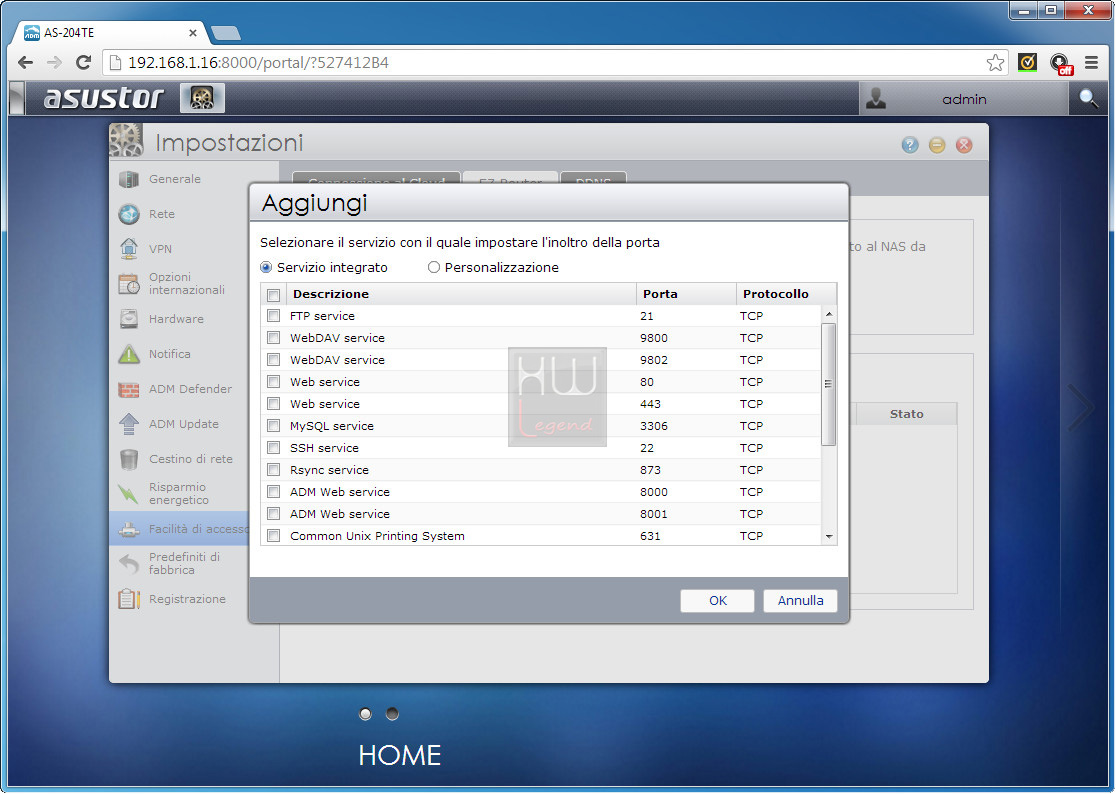Click the service list scrollbar thumb
The image size is (1116, 794).
point(828,384)
